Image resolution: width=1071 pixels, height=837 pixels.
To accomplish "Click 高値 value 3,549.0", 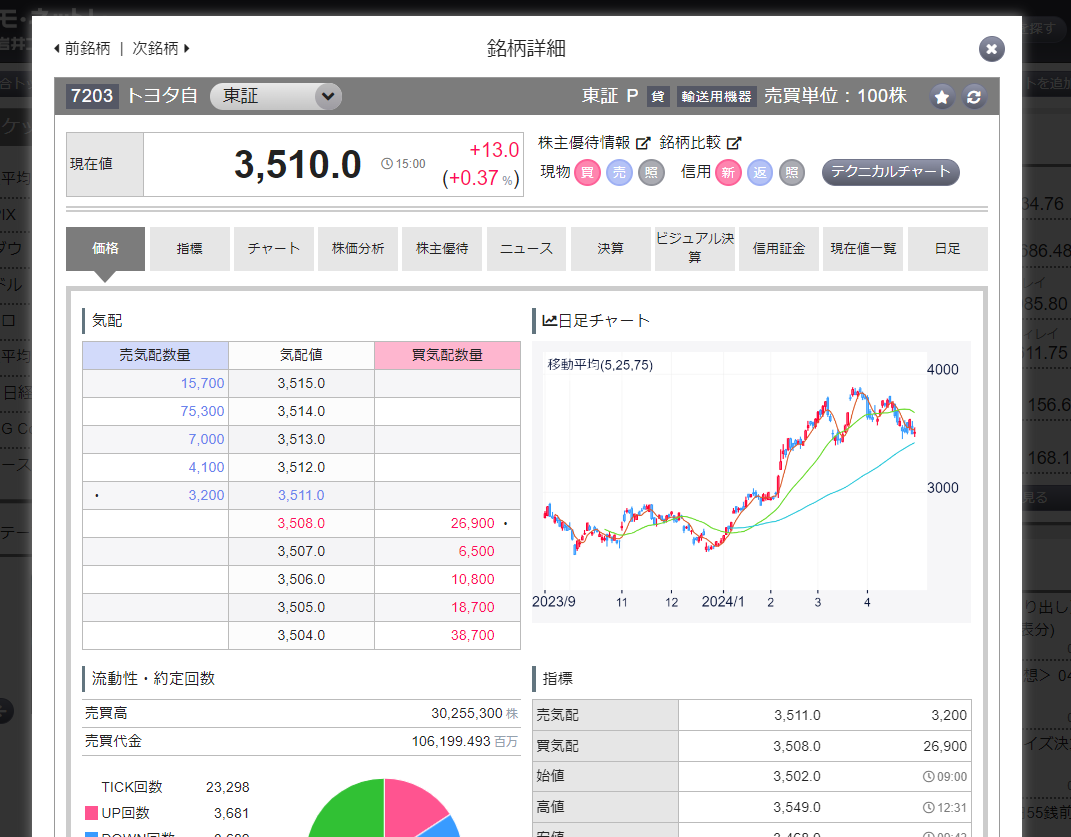I will pyautogui.click(x=797, y=808).
